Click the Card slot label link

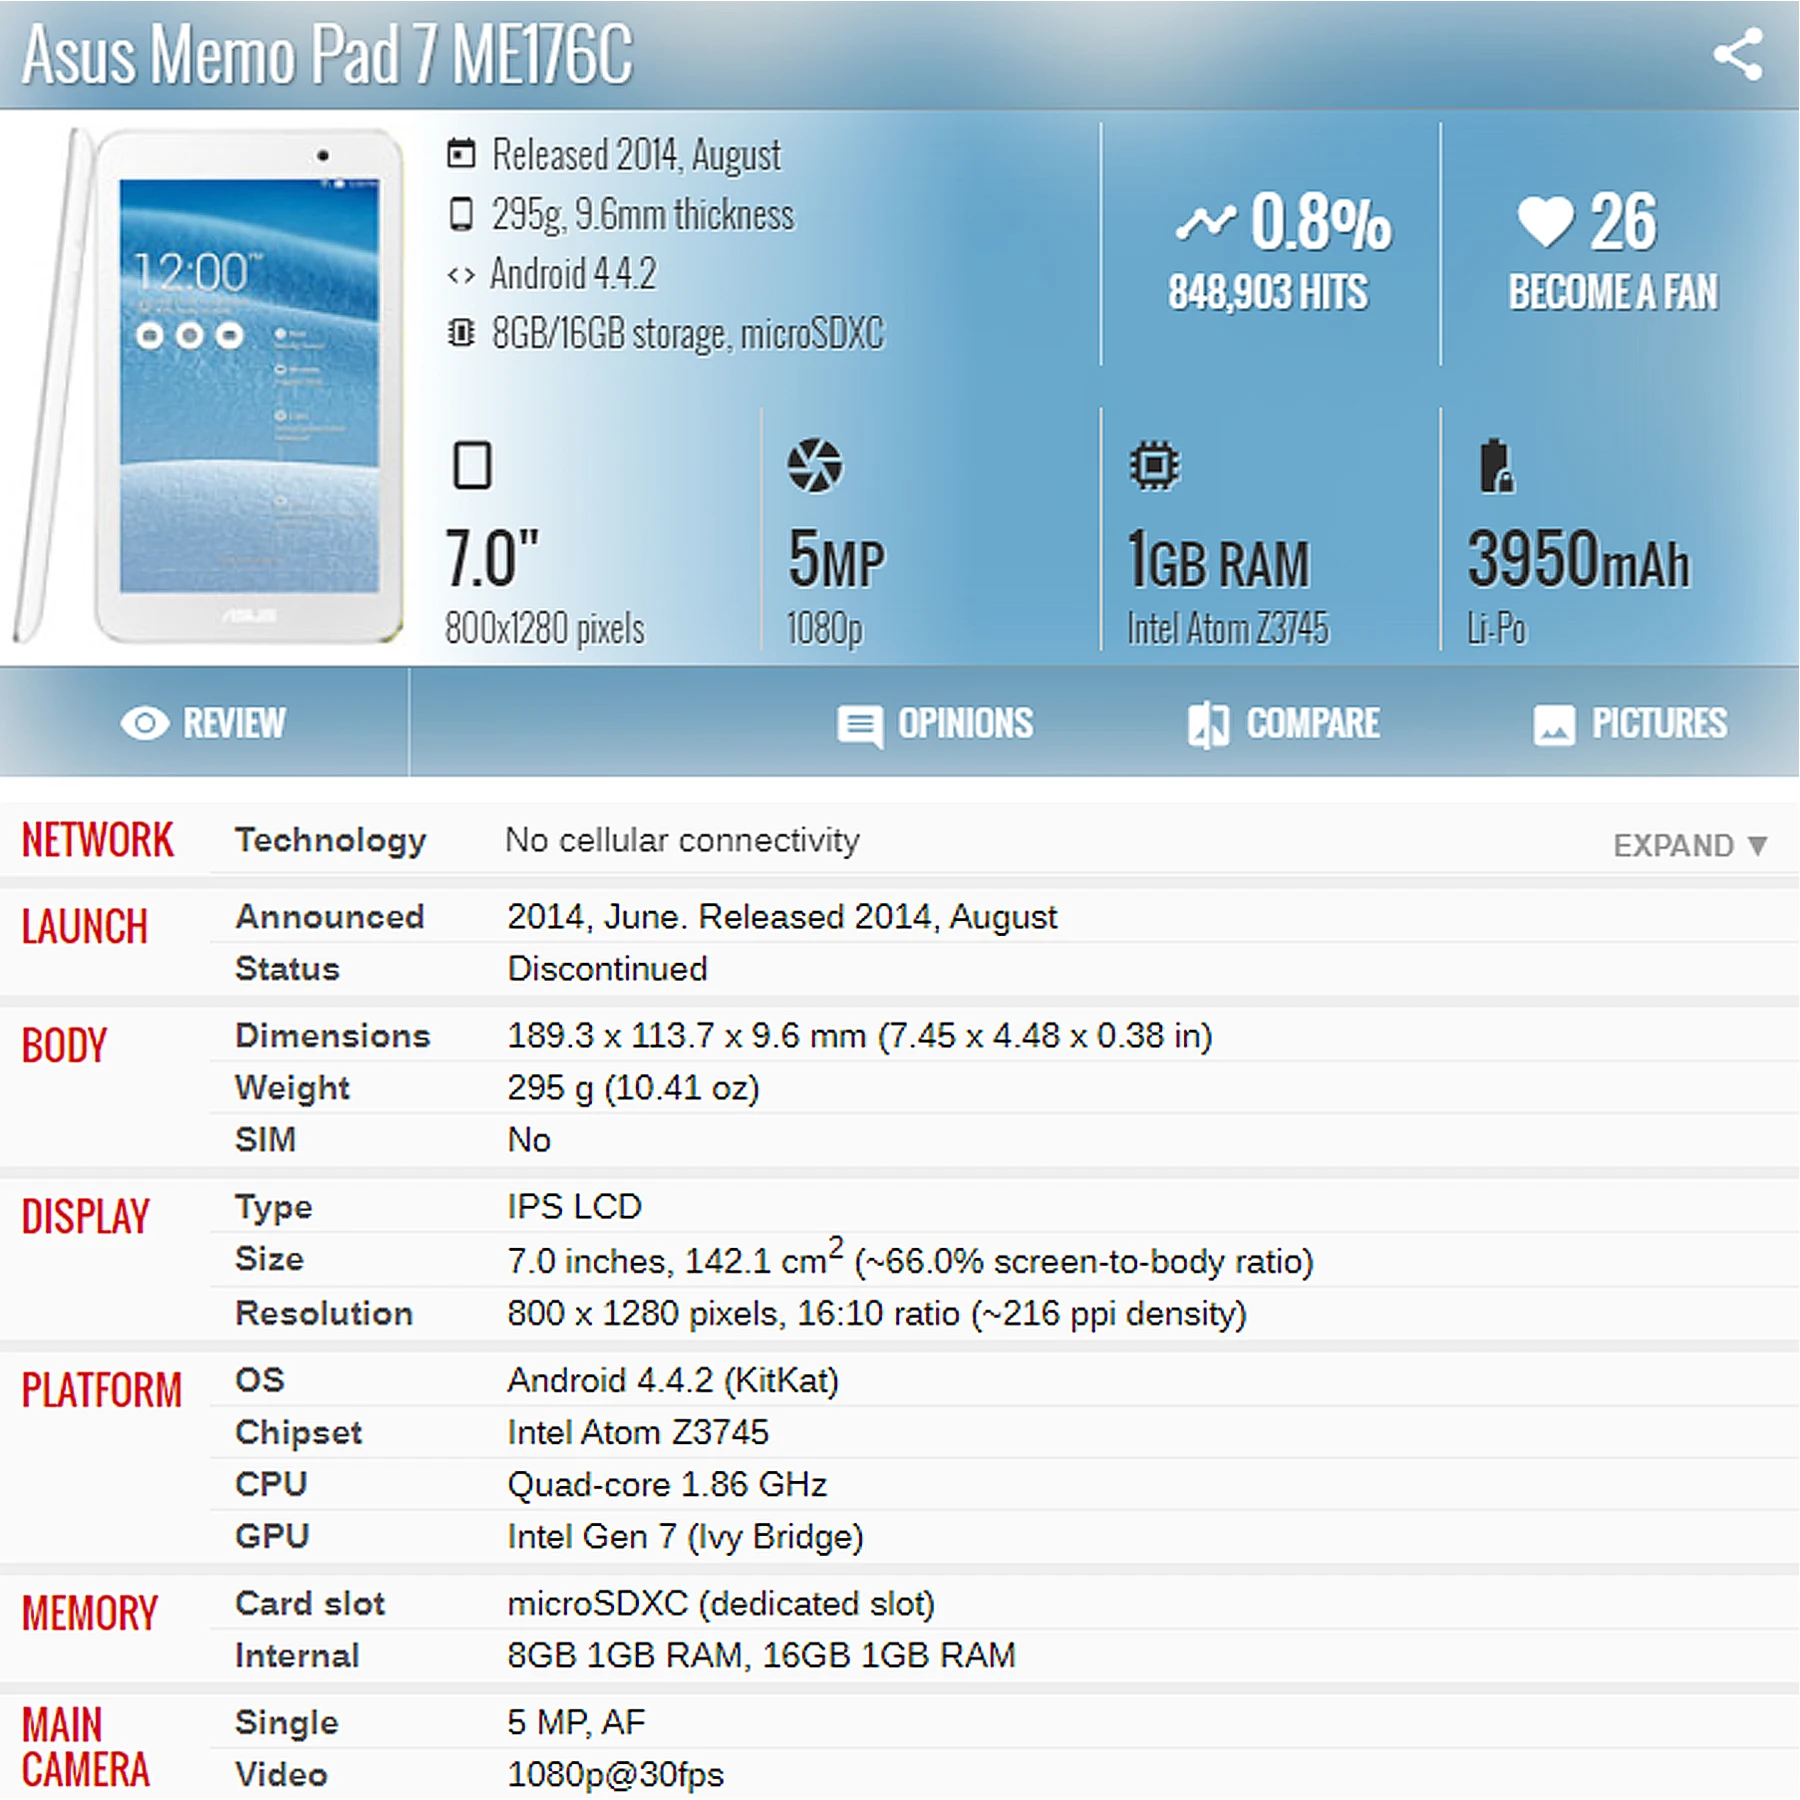pos(310,1604)
